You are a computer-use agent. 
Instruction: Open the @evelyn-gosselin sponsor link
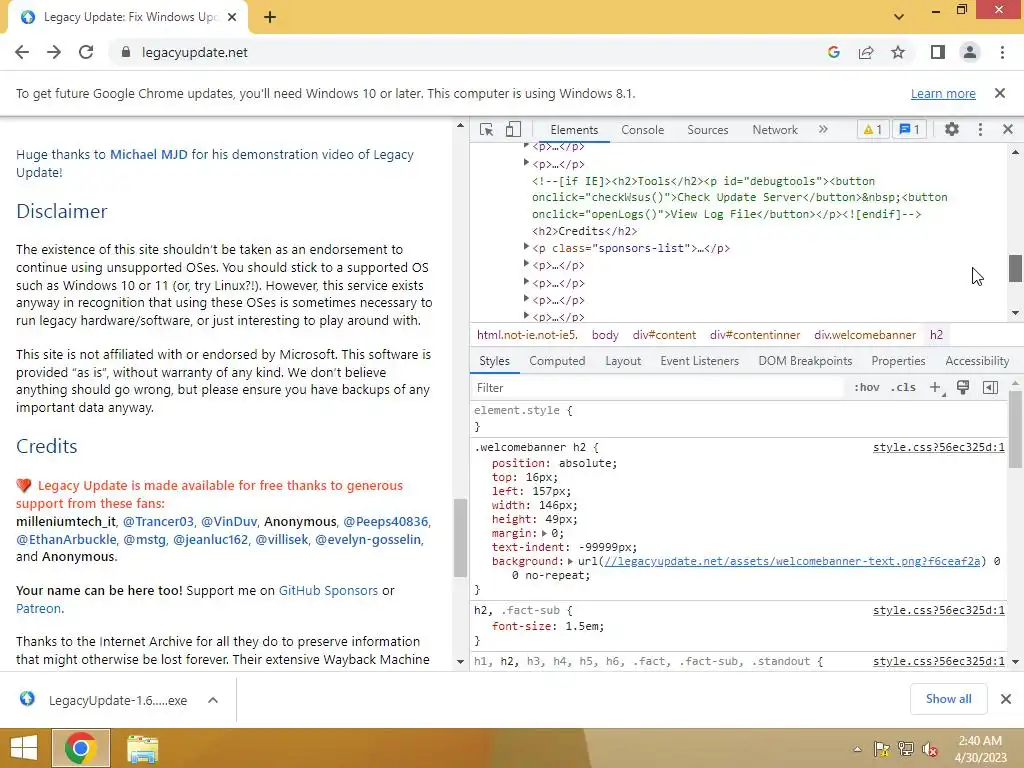pyautogui.click(x=368, y=539)
